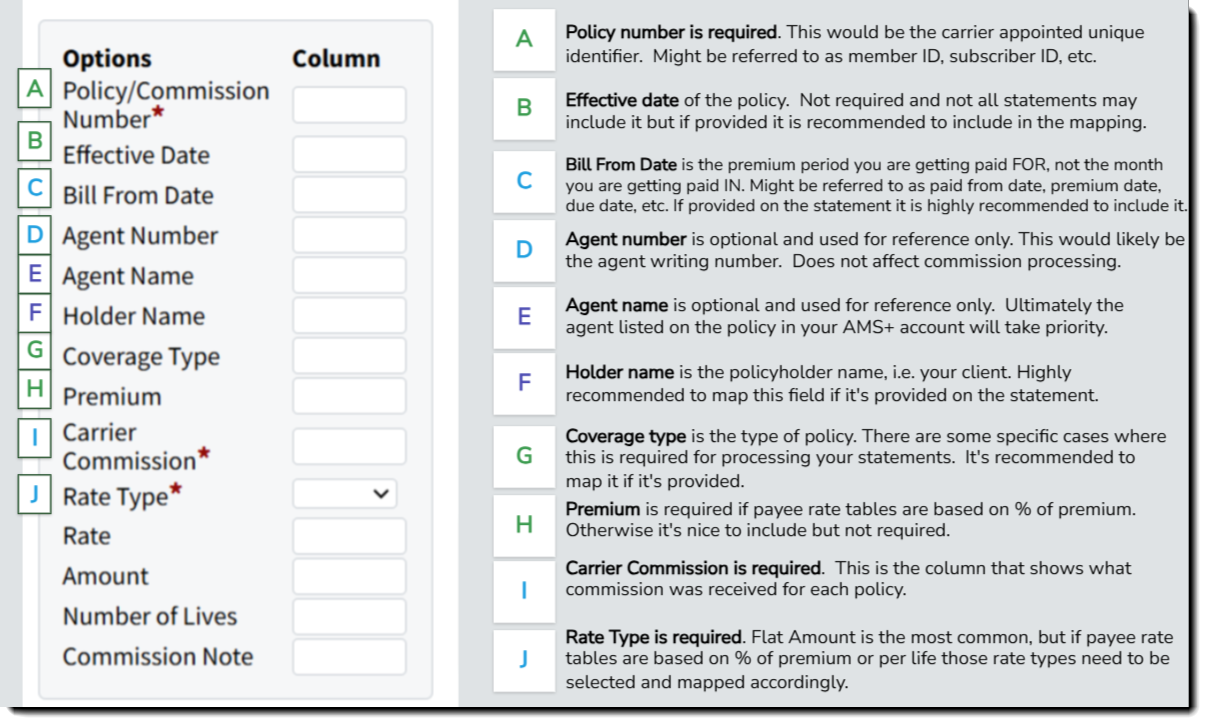Click the letter B marker beside Effective Date
Viewport: 1205px width, 726px height.
(x=35, y=141)
